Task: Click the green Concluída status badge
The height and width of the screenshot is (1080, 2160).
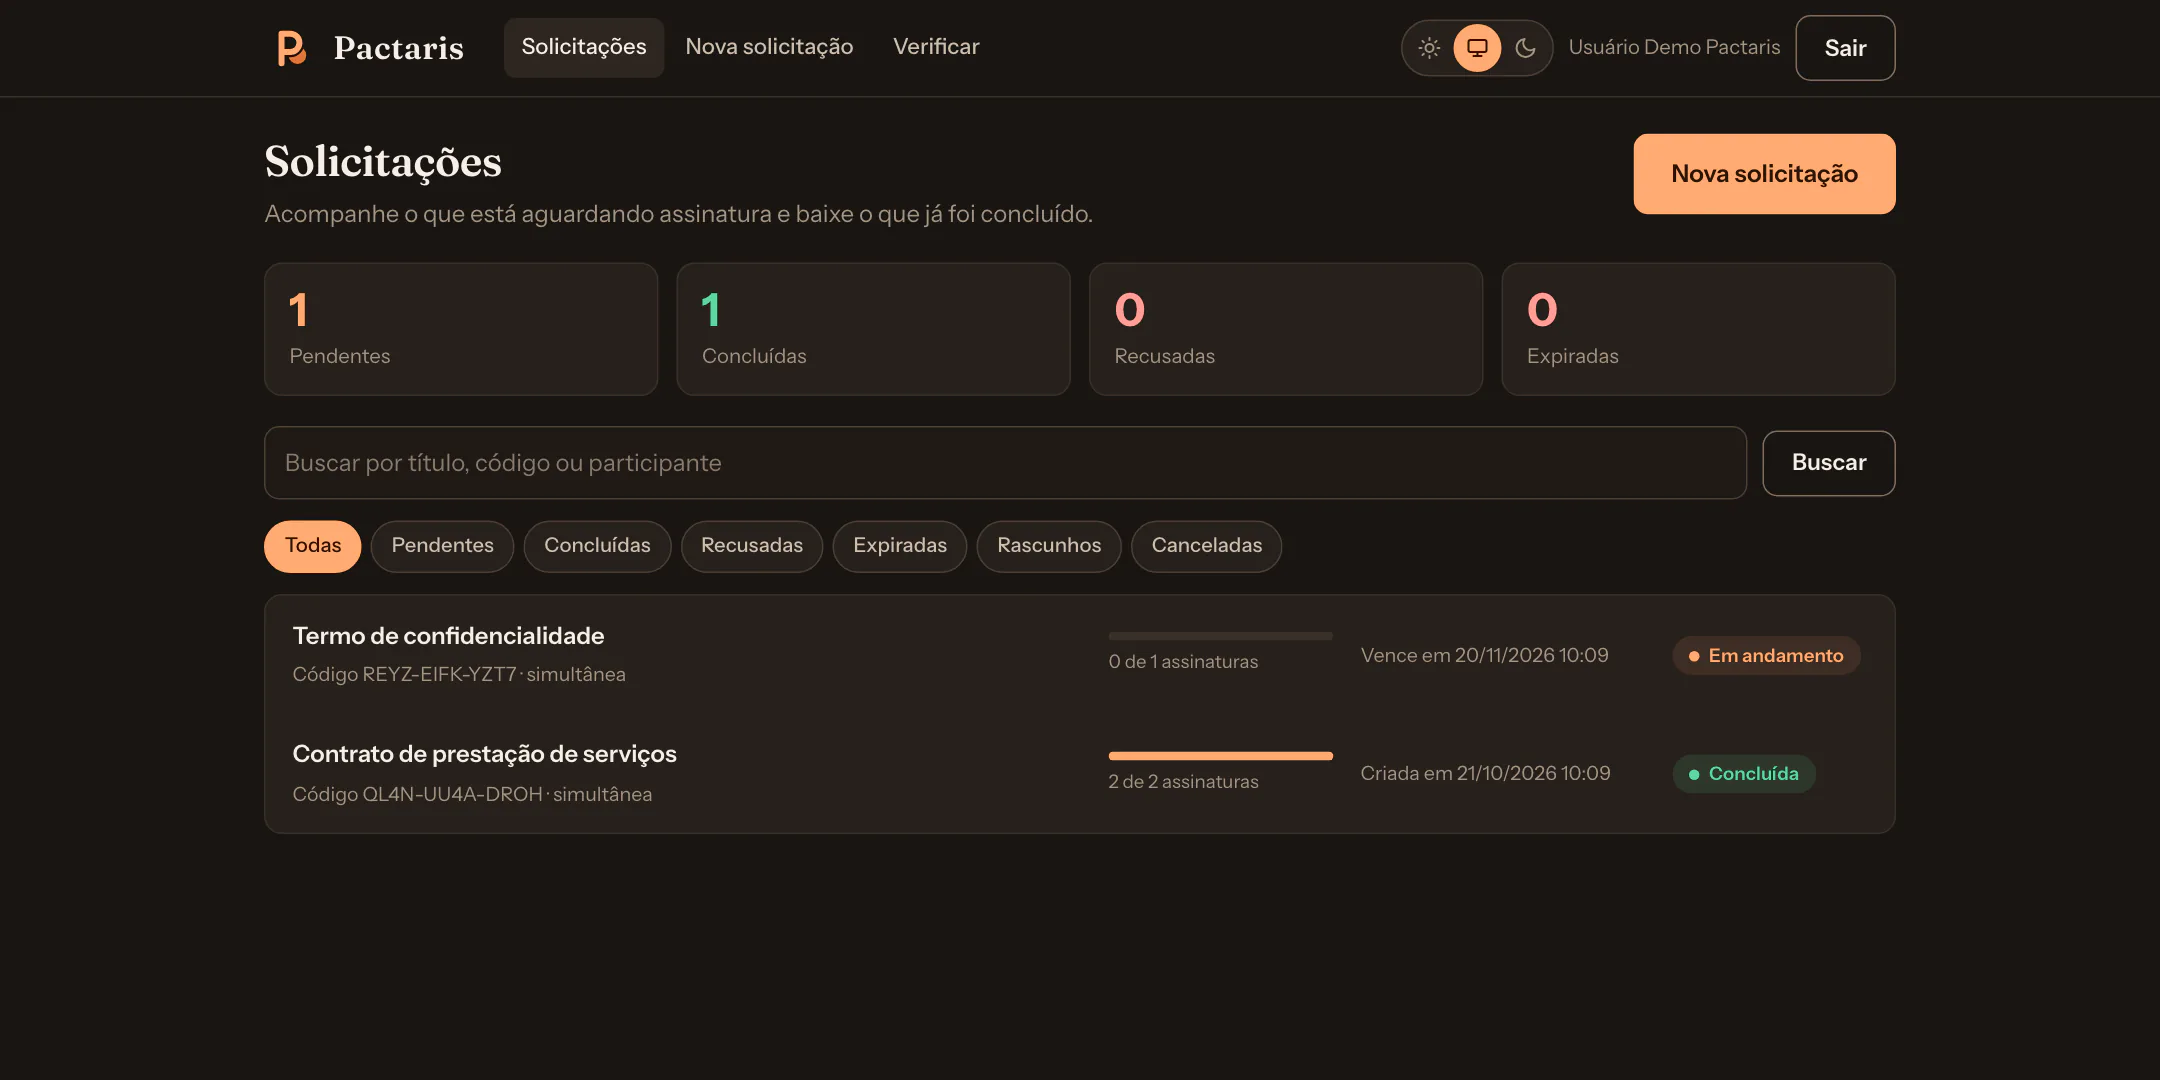Action: (x=1744, y=774)
